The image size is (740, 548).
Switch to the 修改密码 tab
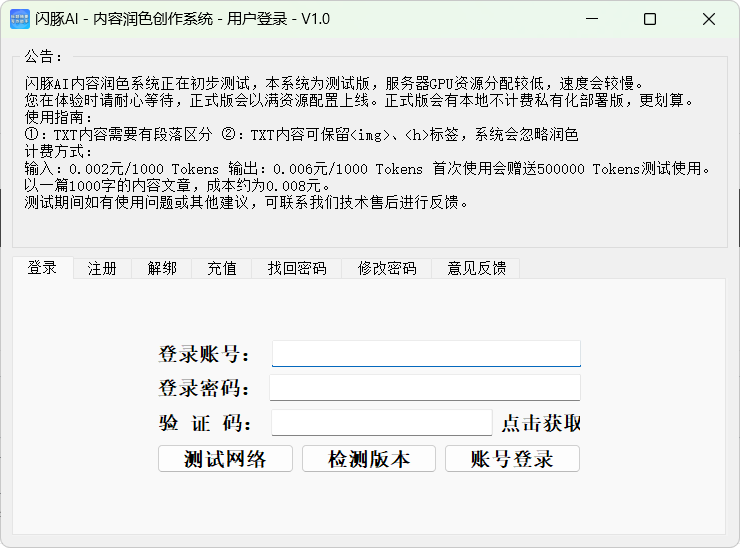tap(387, 268)
